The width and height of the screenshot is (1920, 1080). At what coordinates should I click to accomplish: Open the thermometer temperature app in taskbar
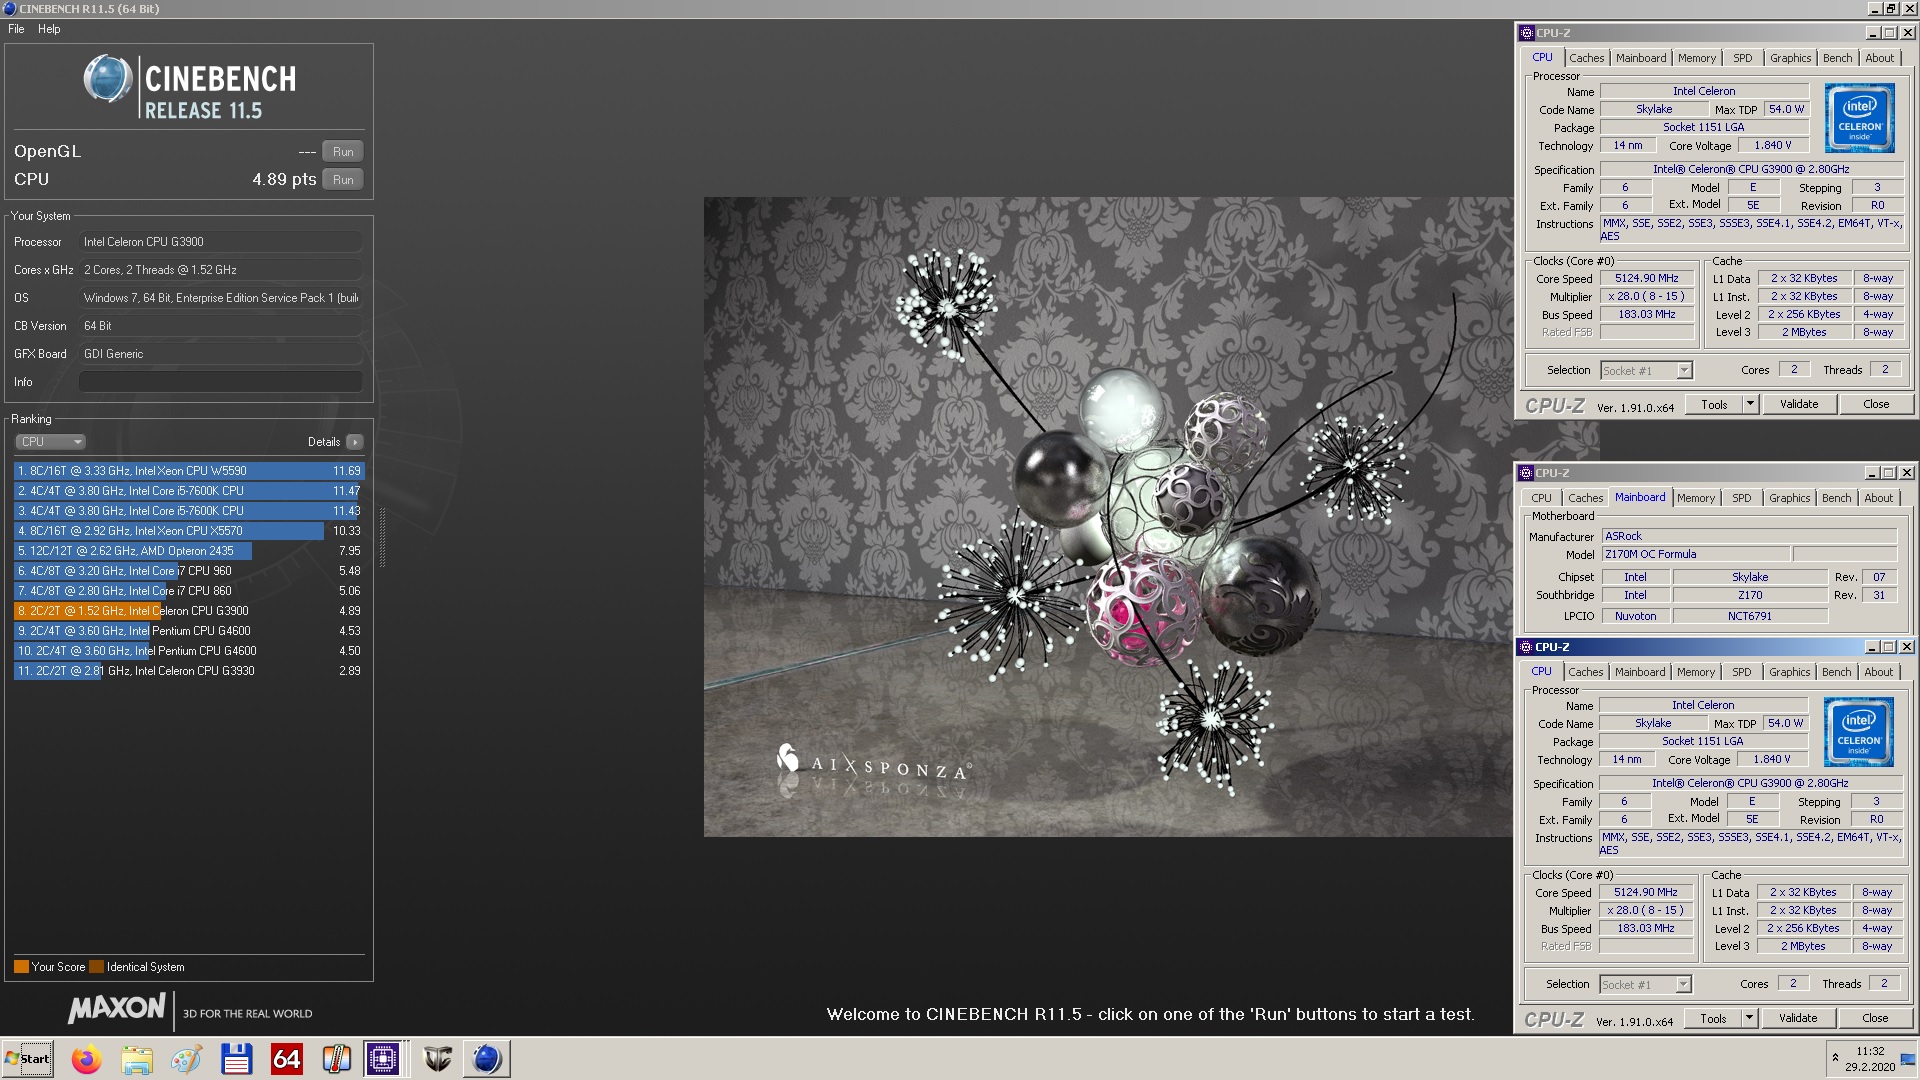pyautogui.click(x=336, y=1059)
